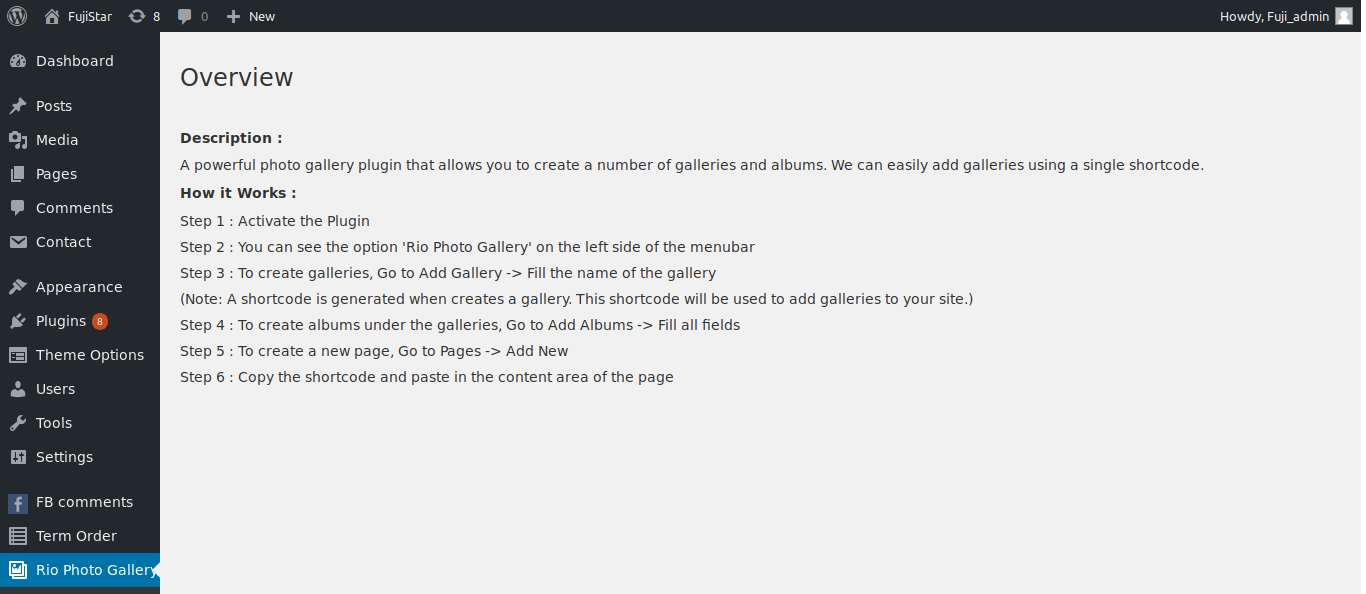Click the user avatar next to Fuji_admin

click(1344, 16)
